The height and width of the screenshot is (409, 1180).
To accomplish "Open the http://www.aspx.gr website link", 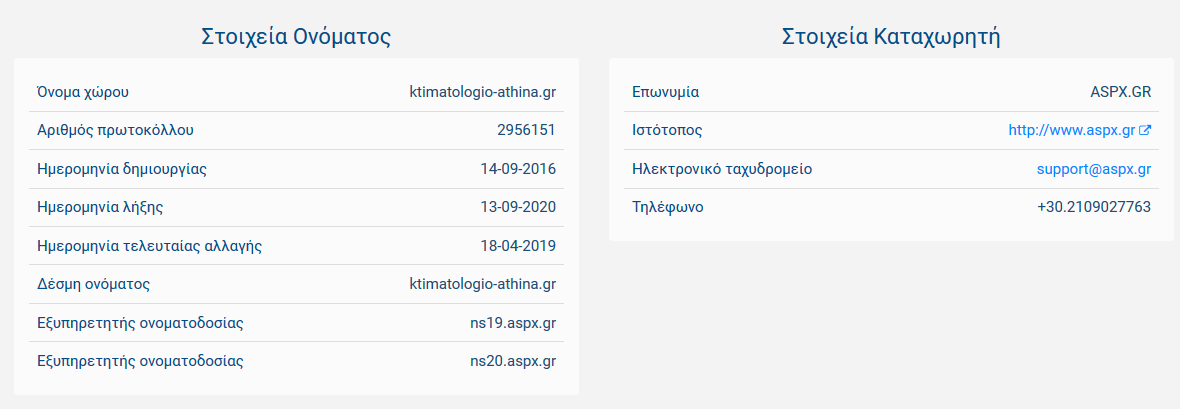I will click(1071, 130).
